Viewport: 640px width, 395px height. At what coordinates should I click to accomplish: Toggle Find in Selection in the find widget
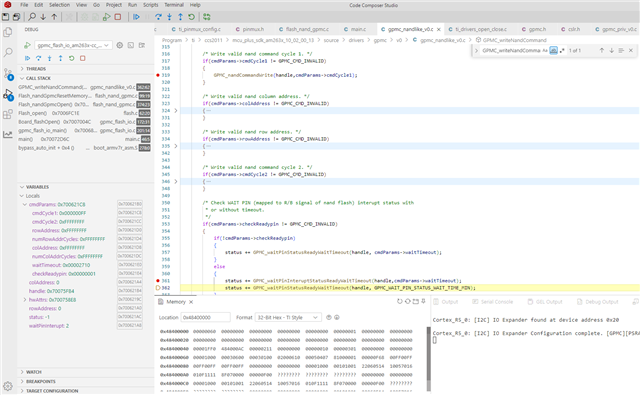tap(621, 51)
